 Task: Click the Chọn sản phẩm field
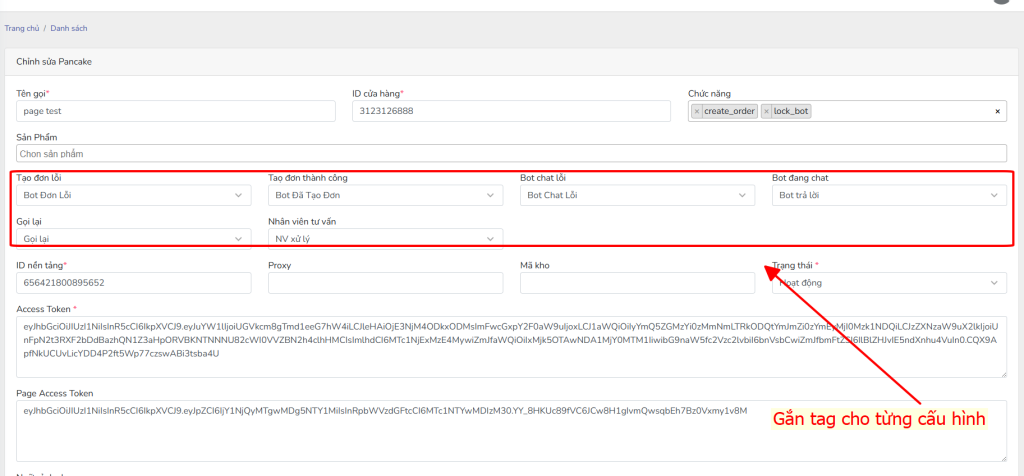511,154
